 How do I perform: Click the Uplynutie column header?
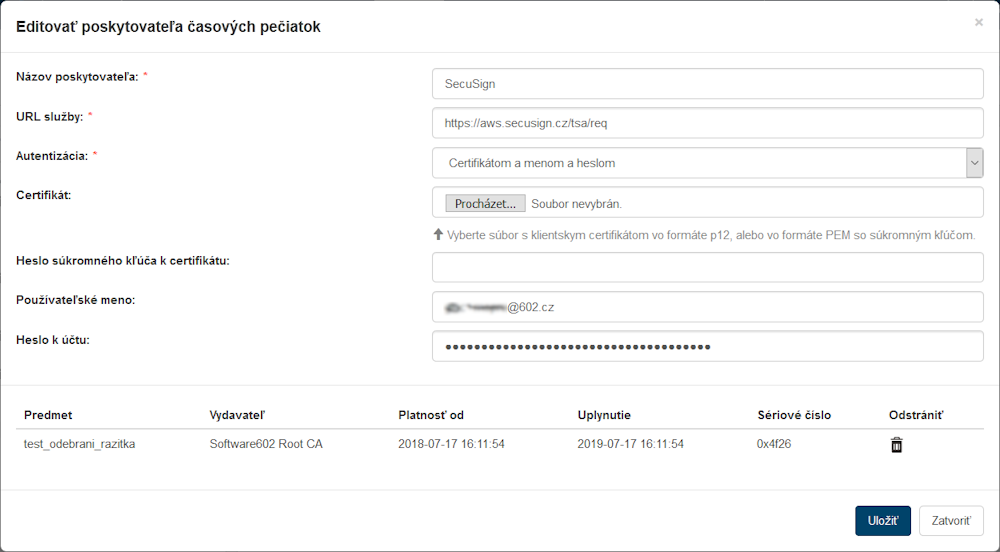click(x=604, y=415)
